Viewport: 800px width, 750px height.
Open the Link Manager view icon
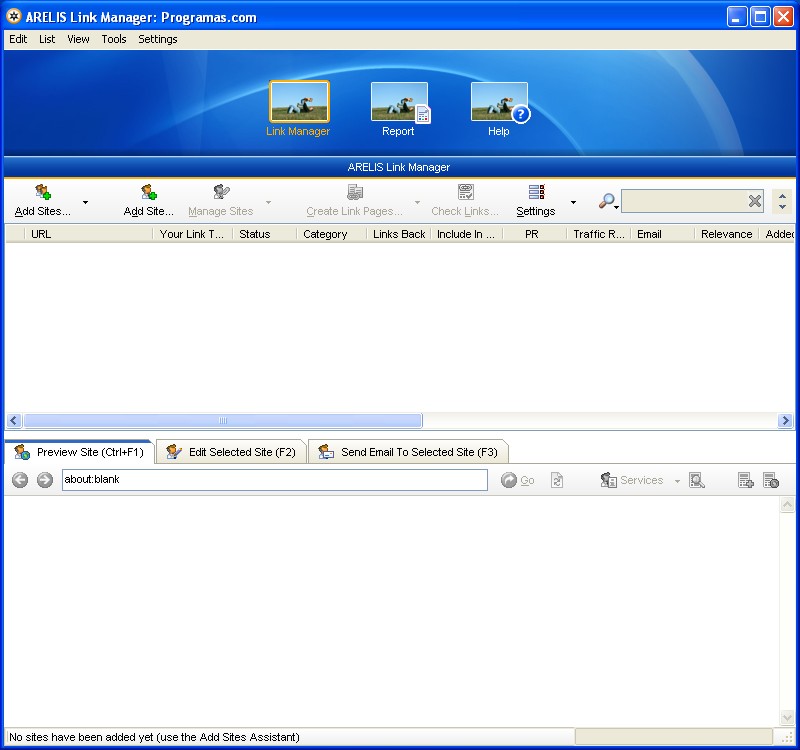(x=299, y=102)
